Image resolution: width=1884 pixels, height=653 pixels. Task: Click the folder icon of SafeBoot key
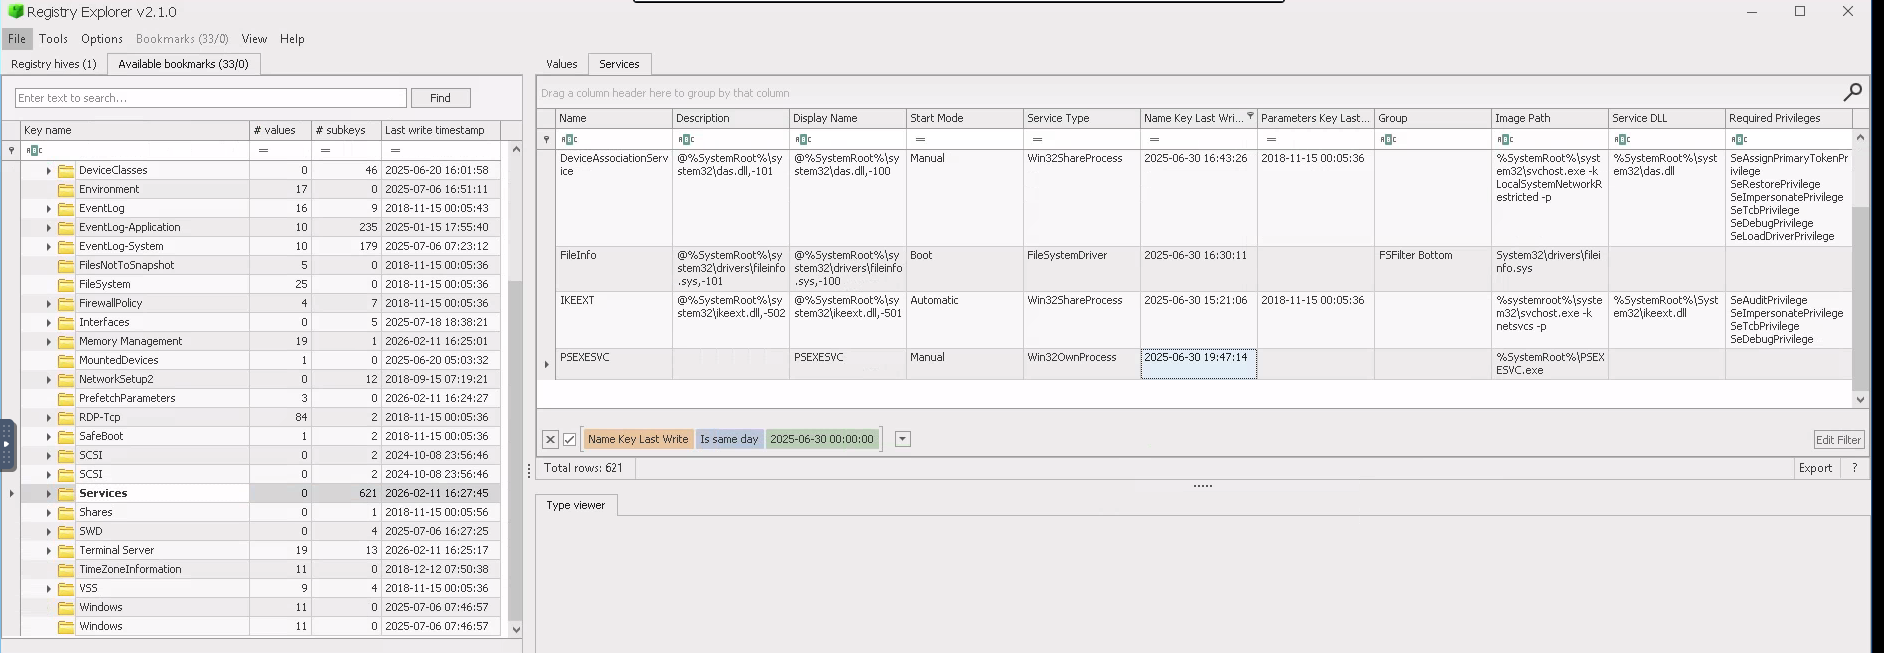tap(66, 437)
